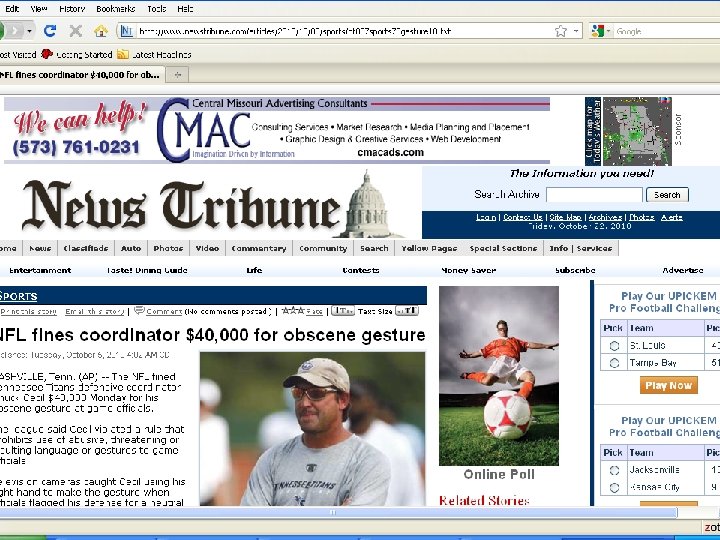Click the Stop loading X icon
Screen dimensions: 720x540
pos(75,31)
